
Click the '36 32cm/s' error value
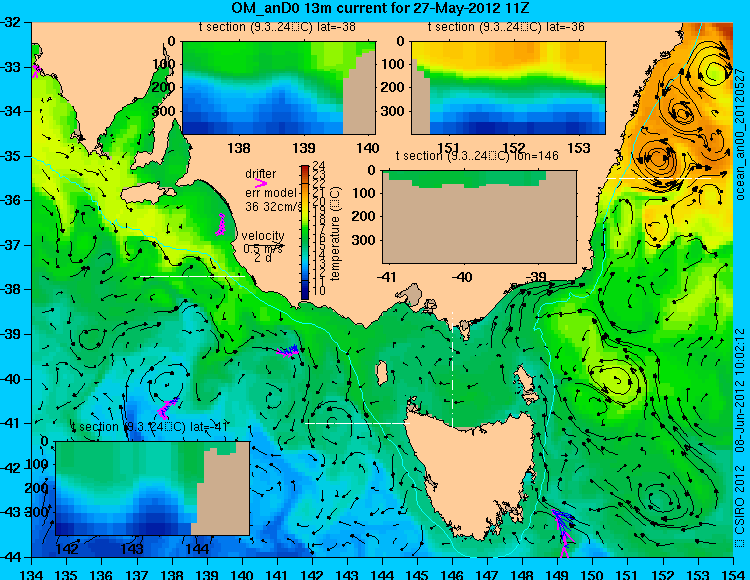coord(274,207)
